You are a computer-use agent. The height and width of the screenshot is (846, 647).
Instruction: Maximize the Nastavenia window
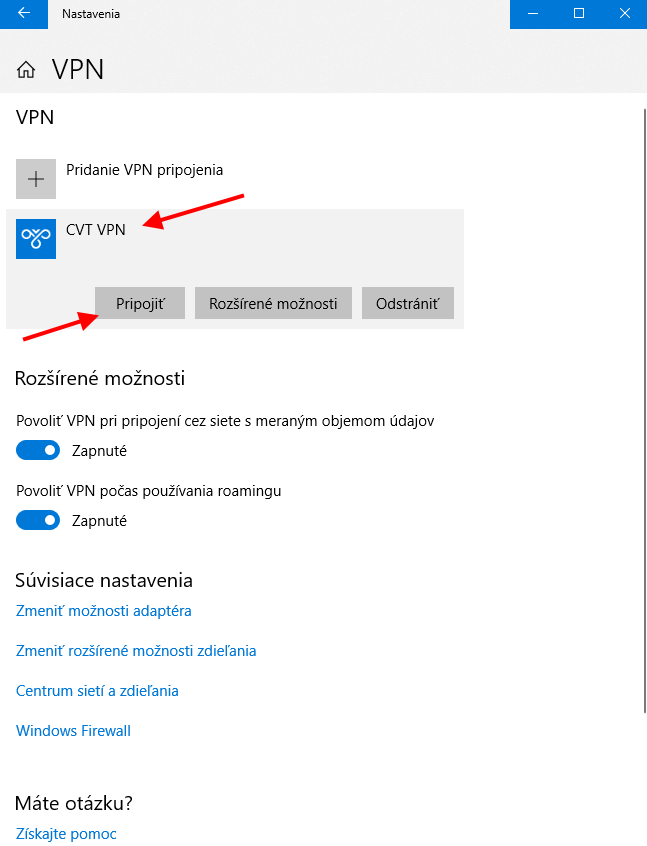(578, 13)
